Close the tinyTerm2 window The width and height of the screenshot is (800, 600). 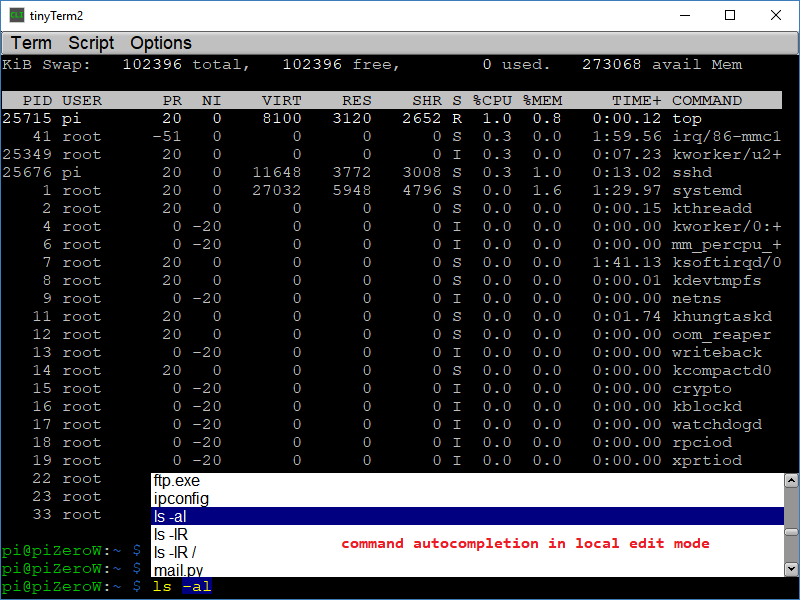tap(776, 15)
